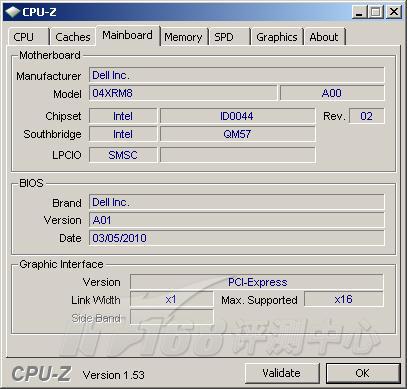Click the Version 1.53 text
The width and height of the screenshot is (407, 389).
pyautogui.click(x=114, y=375)
